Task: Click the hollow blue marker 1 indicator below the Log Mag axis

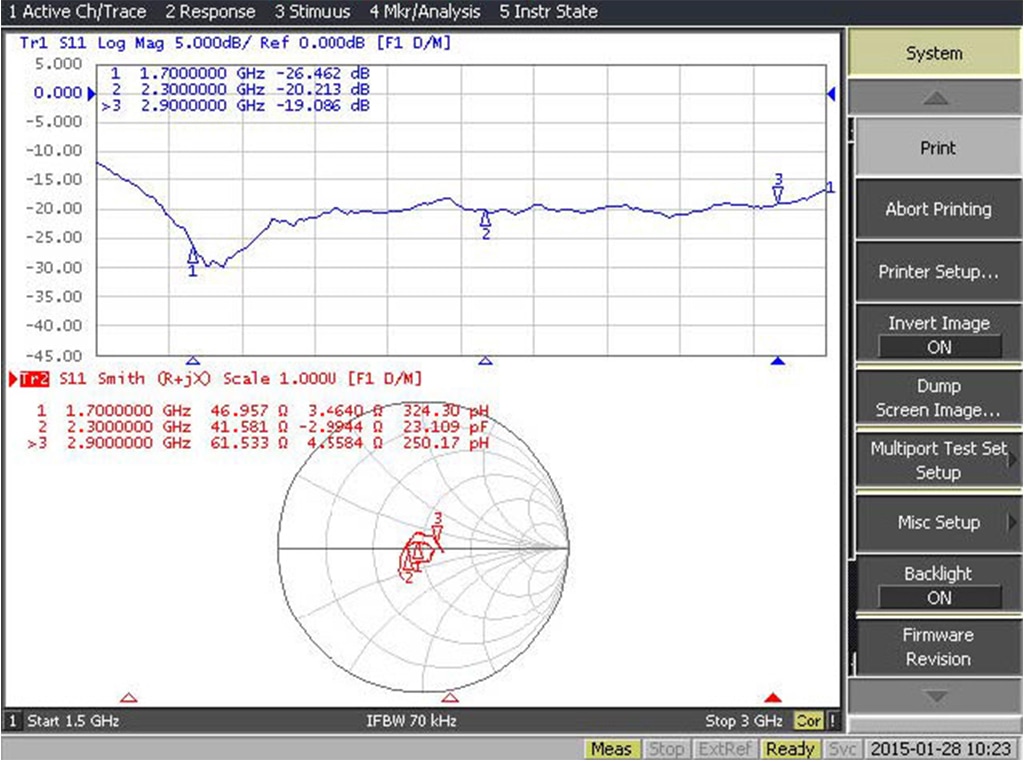Action: [x=193, y=360]
